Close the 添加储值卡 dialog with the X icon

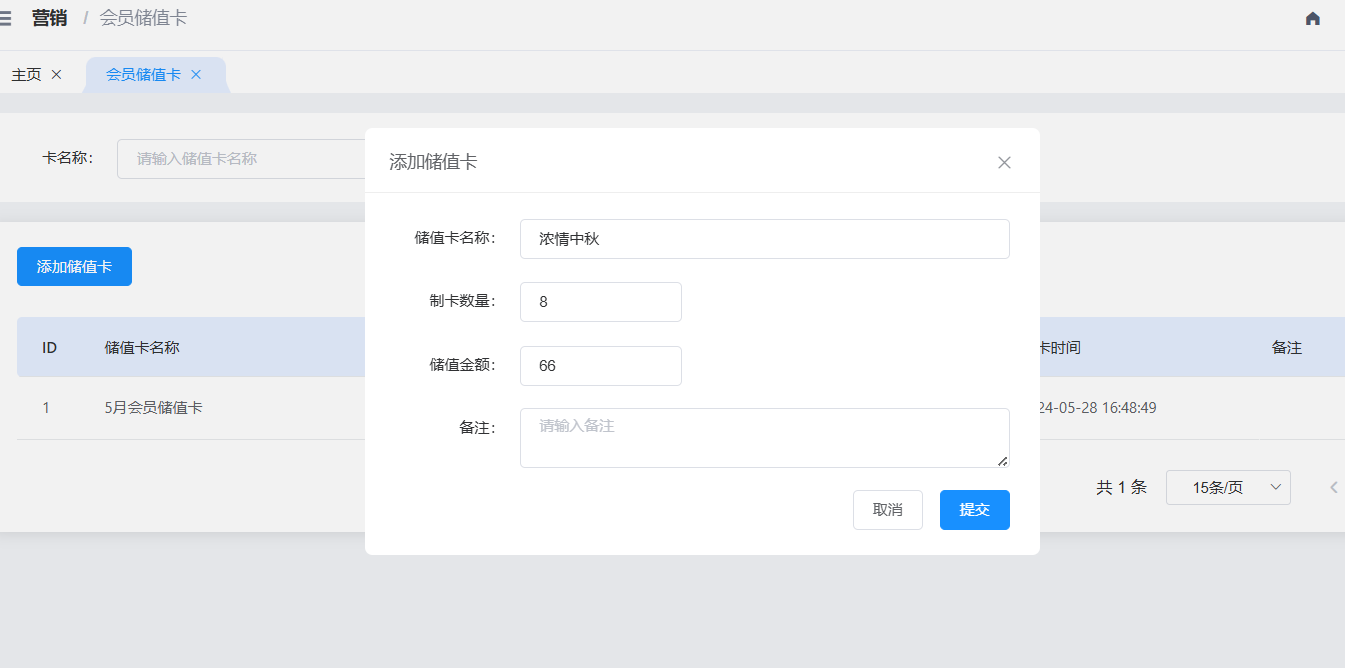(x=1005, y=162)
